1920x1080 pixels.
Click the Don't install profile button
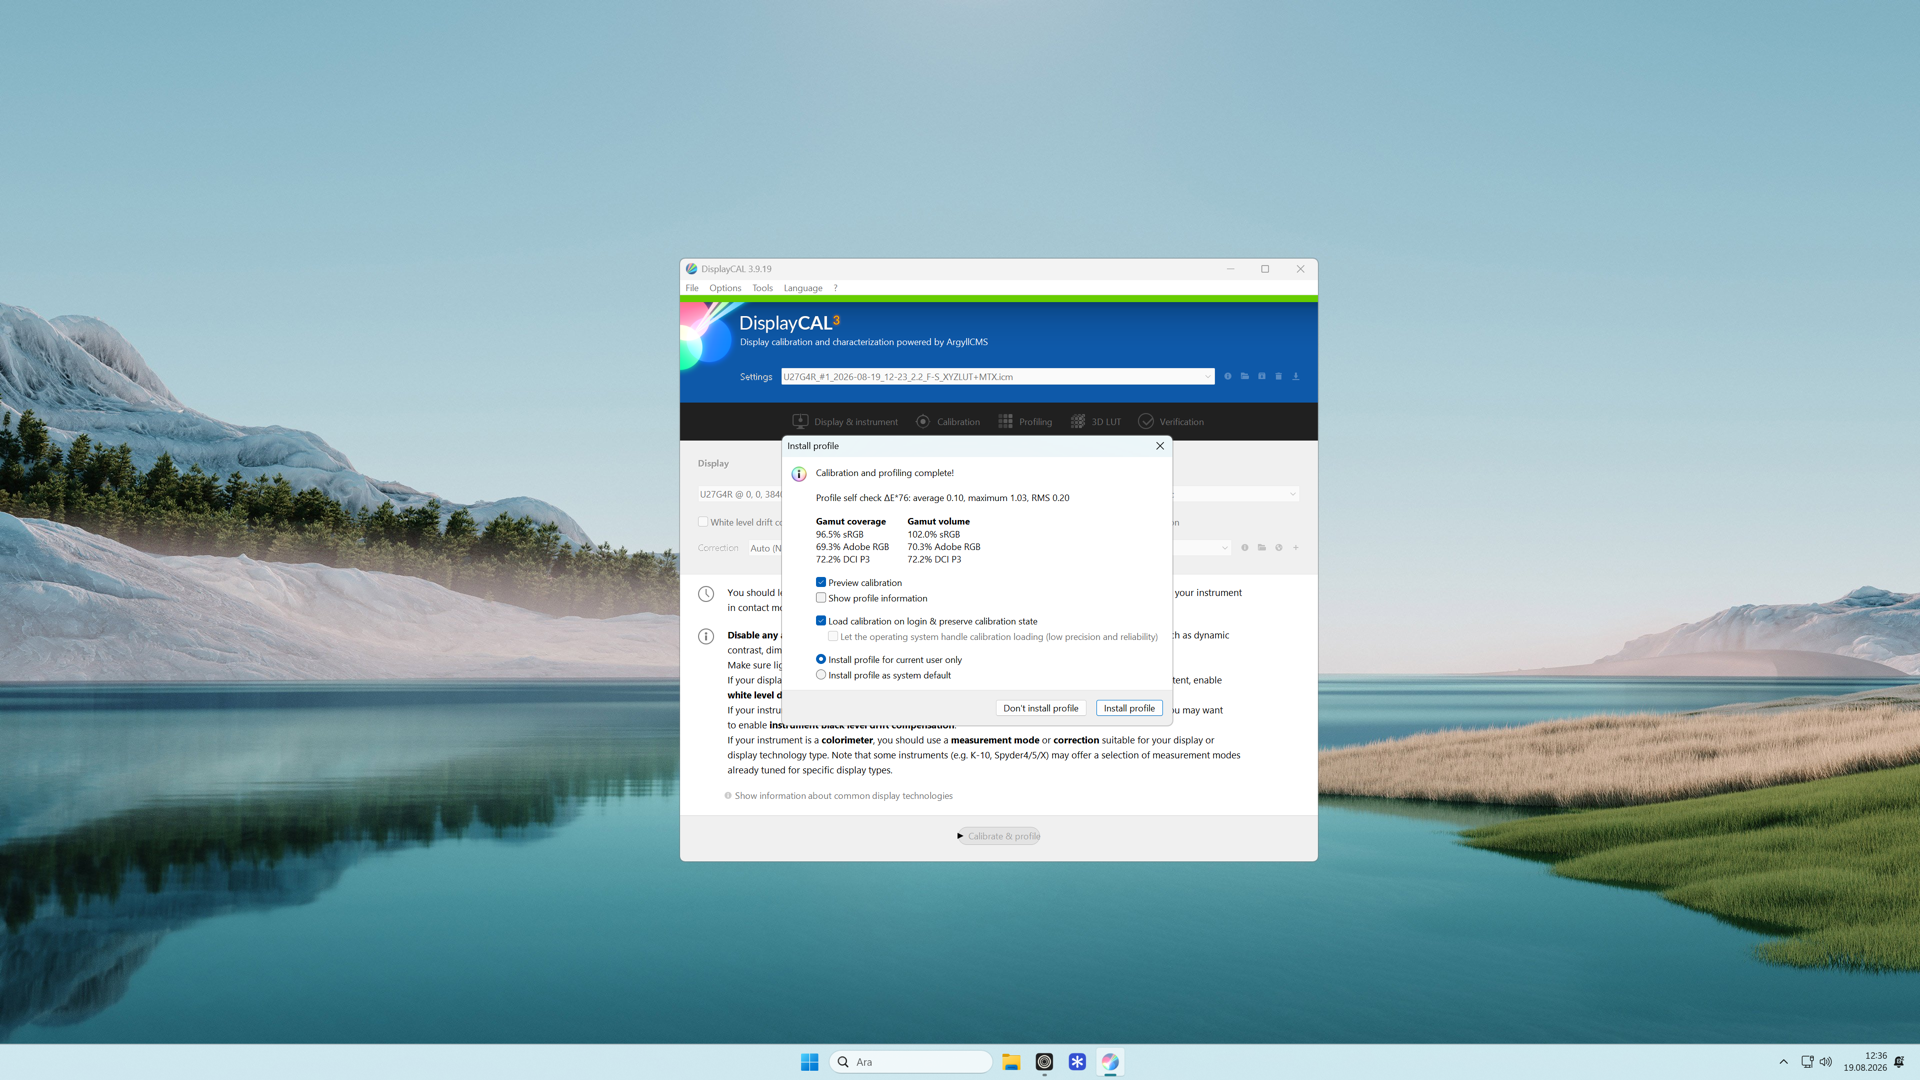(x=1040, y=708)
